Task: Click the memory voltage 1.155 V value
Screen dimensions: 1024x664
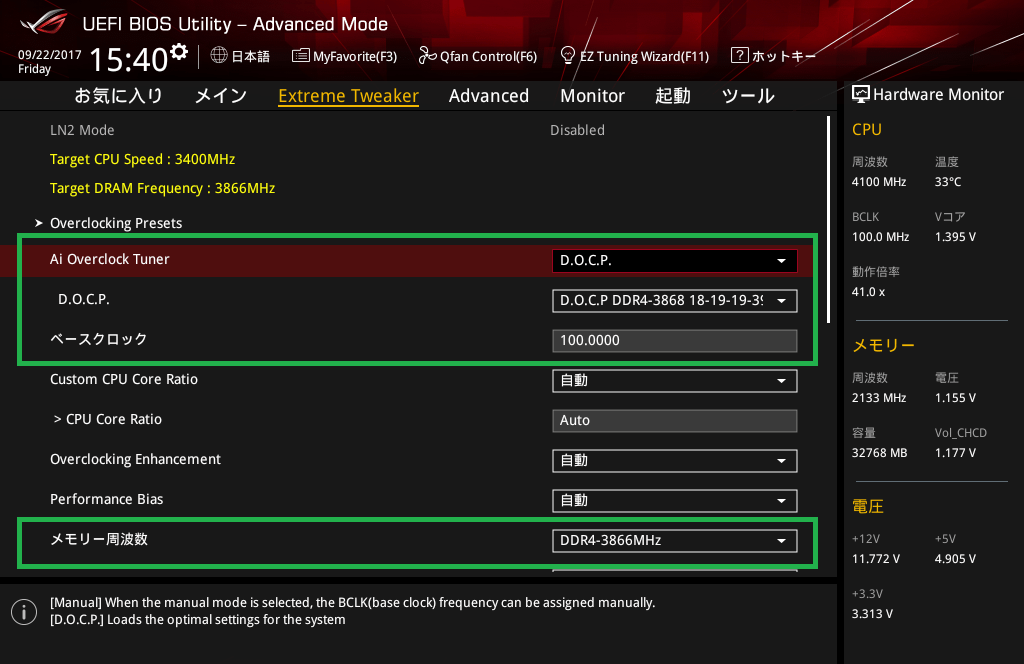Action: [955, 398]
